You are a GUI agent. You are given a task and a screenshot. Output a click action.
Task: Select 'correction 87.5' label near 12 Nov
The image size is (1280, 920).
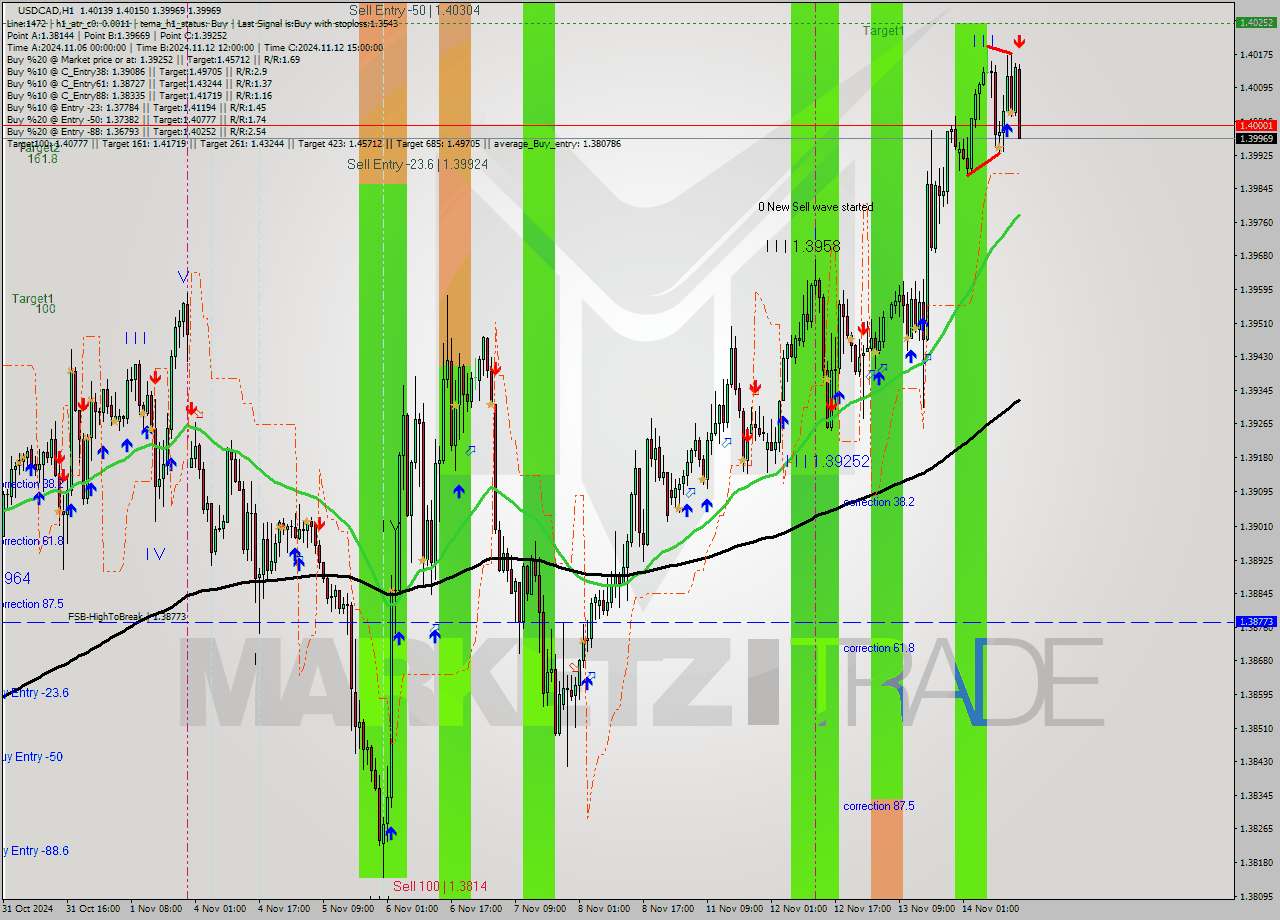pyautogui.click(x=878, y=806)
